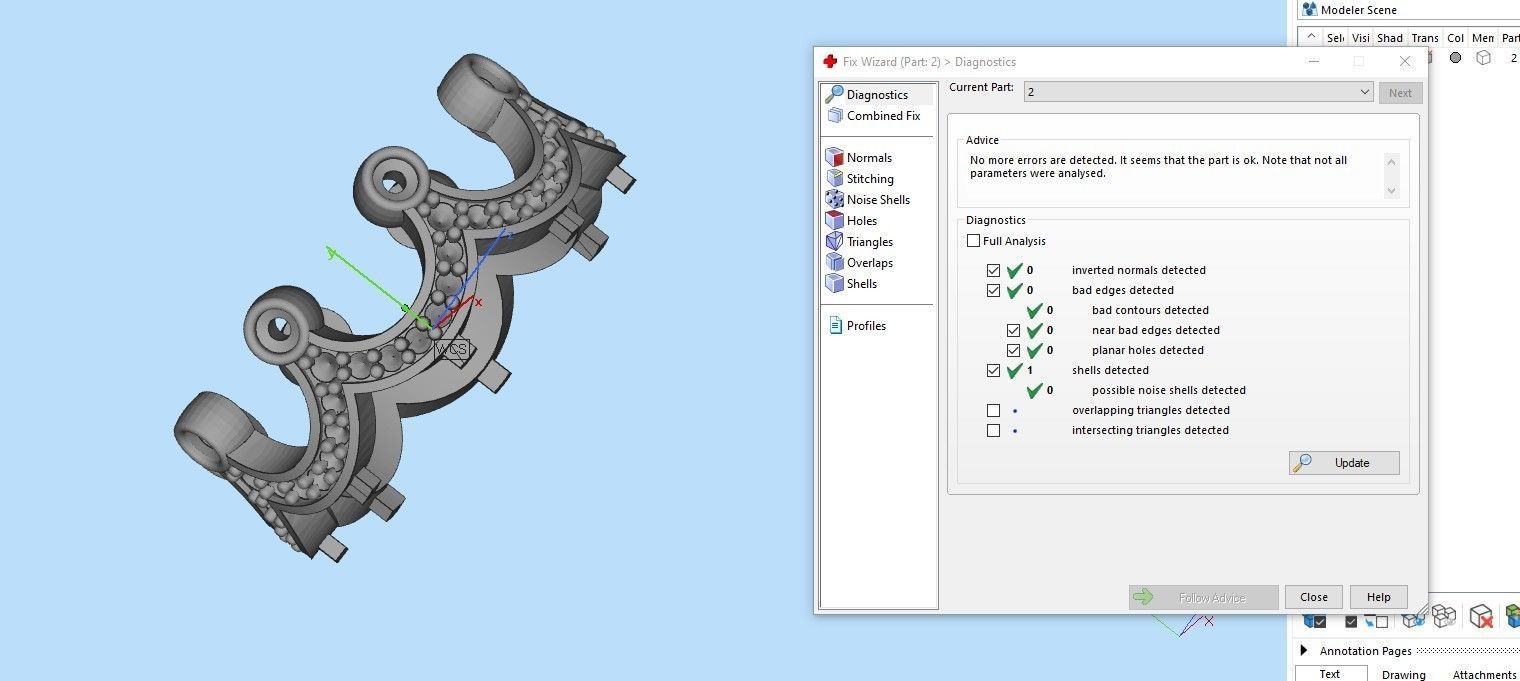The width and height of the screenshot is (1520, 681).
Task: Click the WCS label in the viewport
Action: [x=451, y=349]
